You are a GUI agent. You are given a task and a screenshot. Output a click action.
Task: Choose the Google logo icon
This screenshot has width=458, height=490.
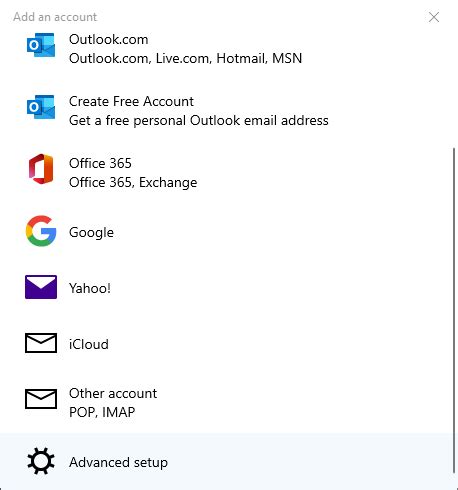(x=41, y=231)
